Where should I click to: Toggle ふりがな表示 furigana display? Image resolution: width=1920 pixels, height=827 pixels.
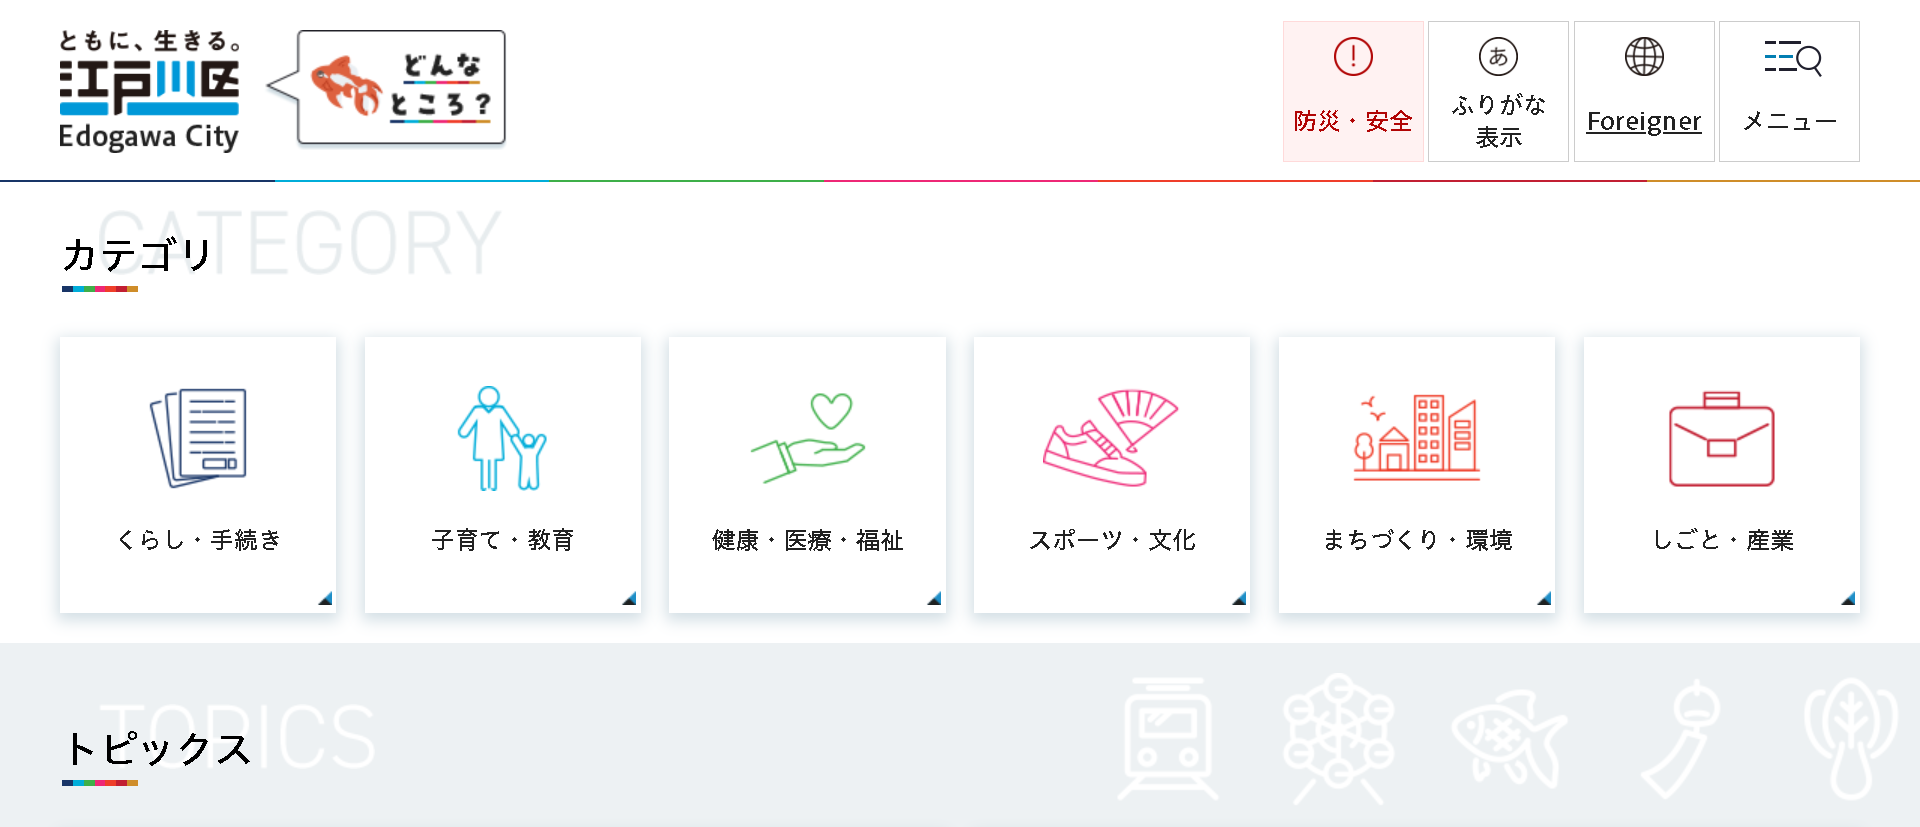point(1498,91)
